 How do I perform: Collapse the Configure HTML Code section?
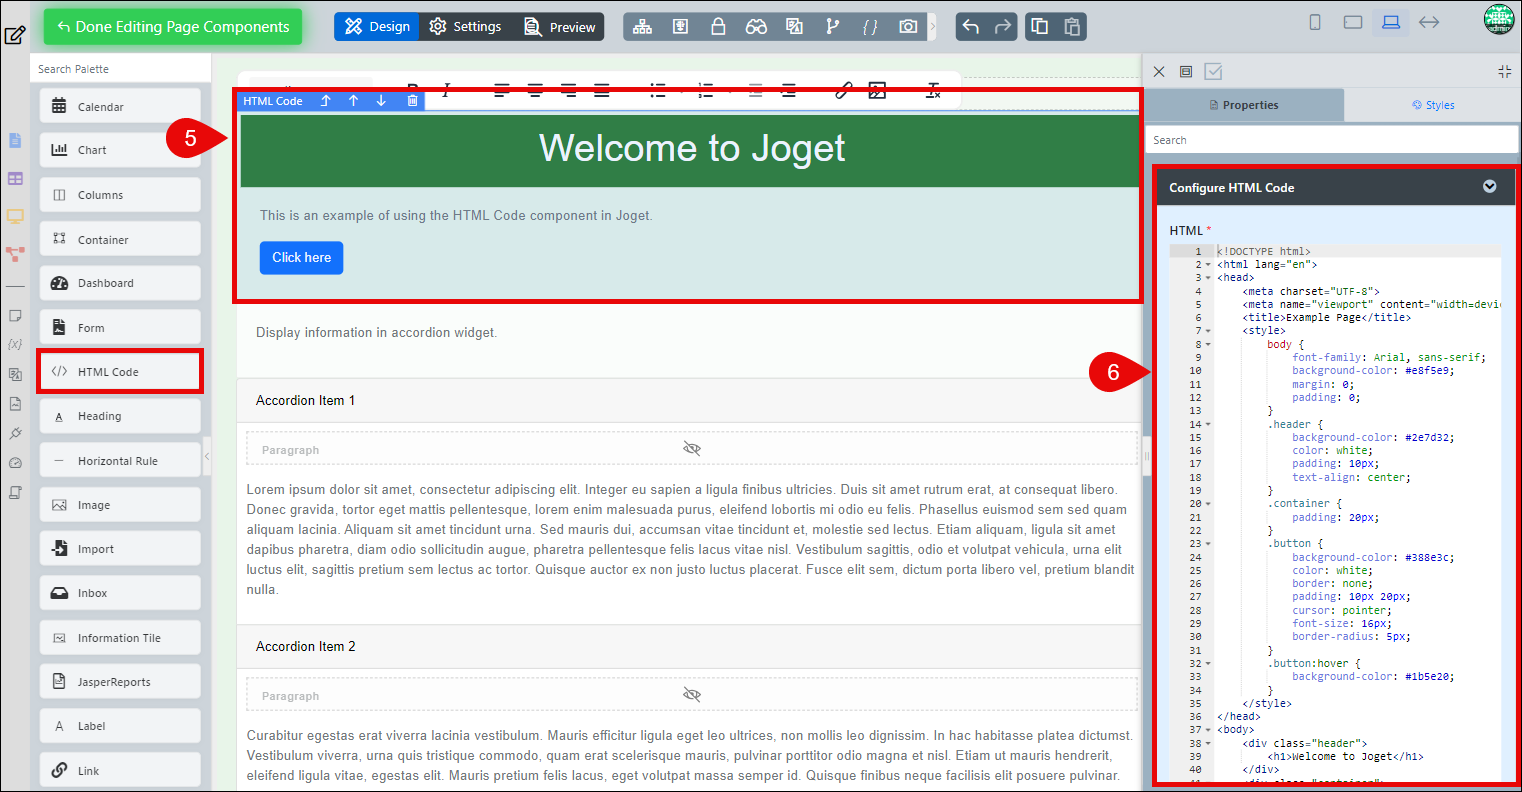point(1490,187)
